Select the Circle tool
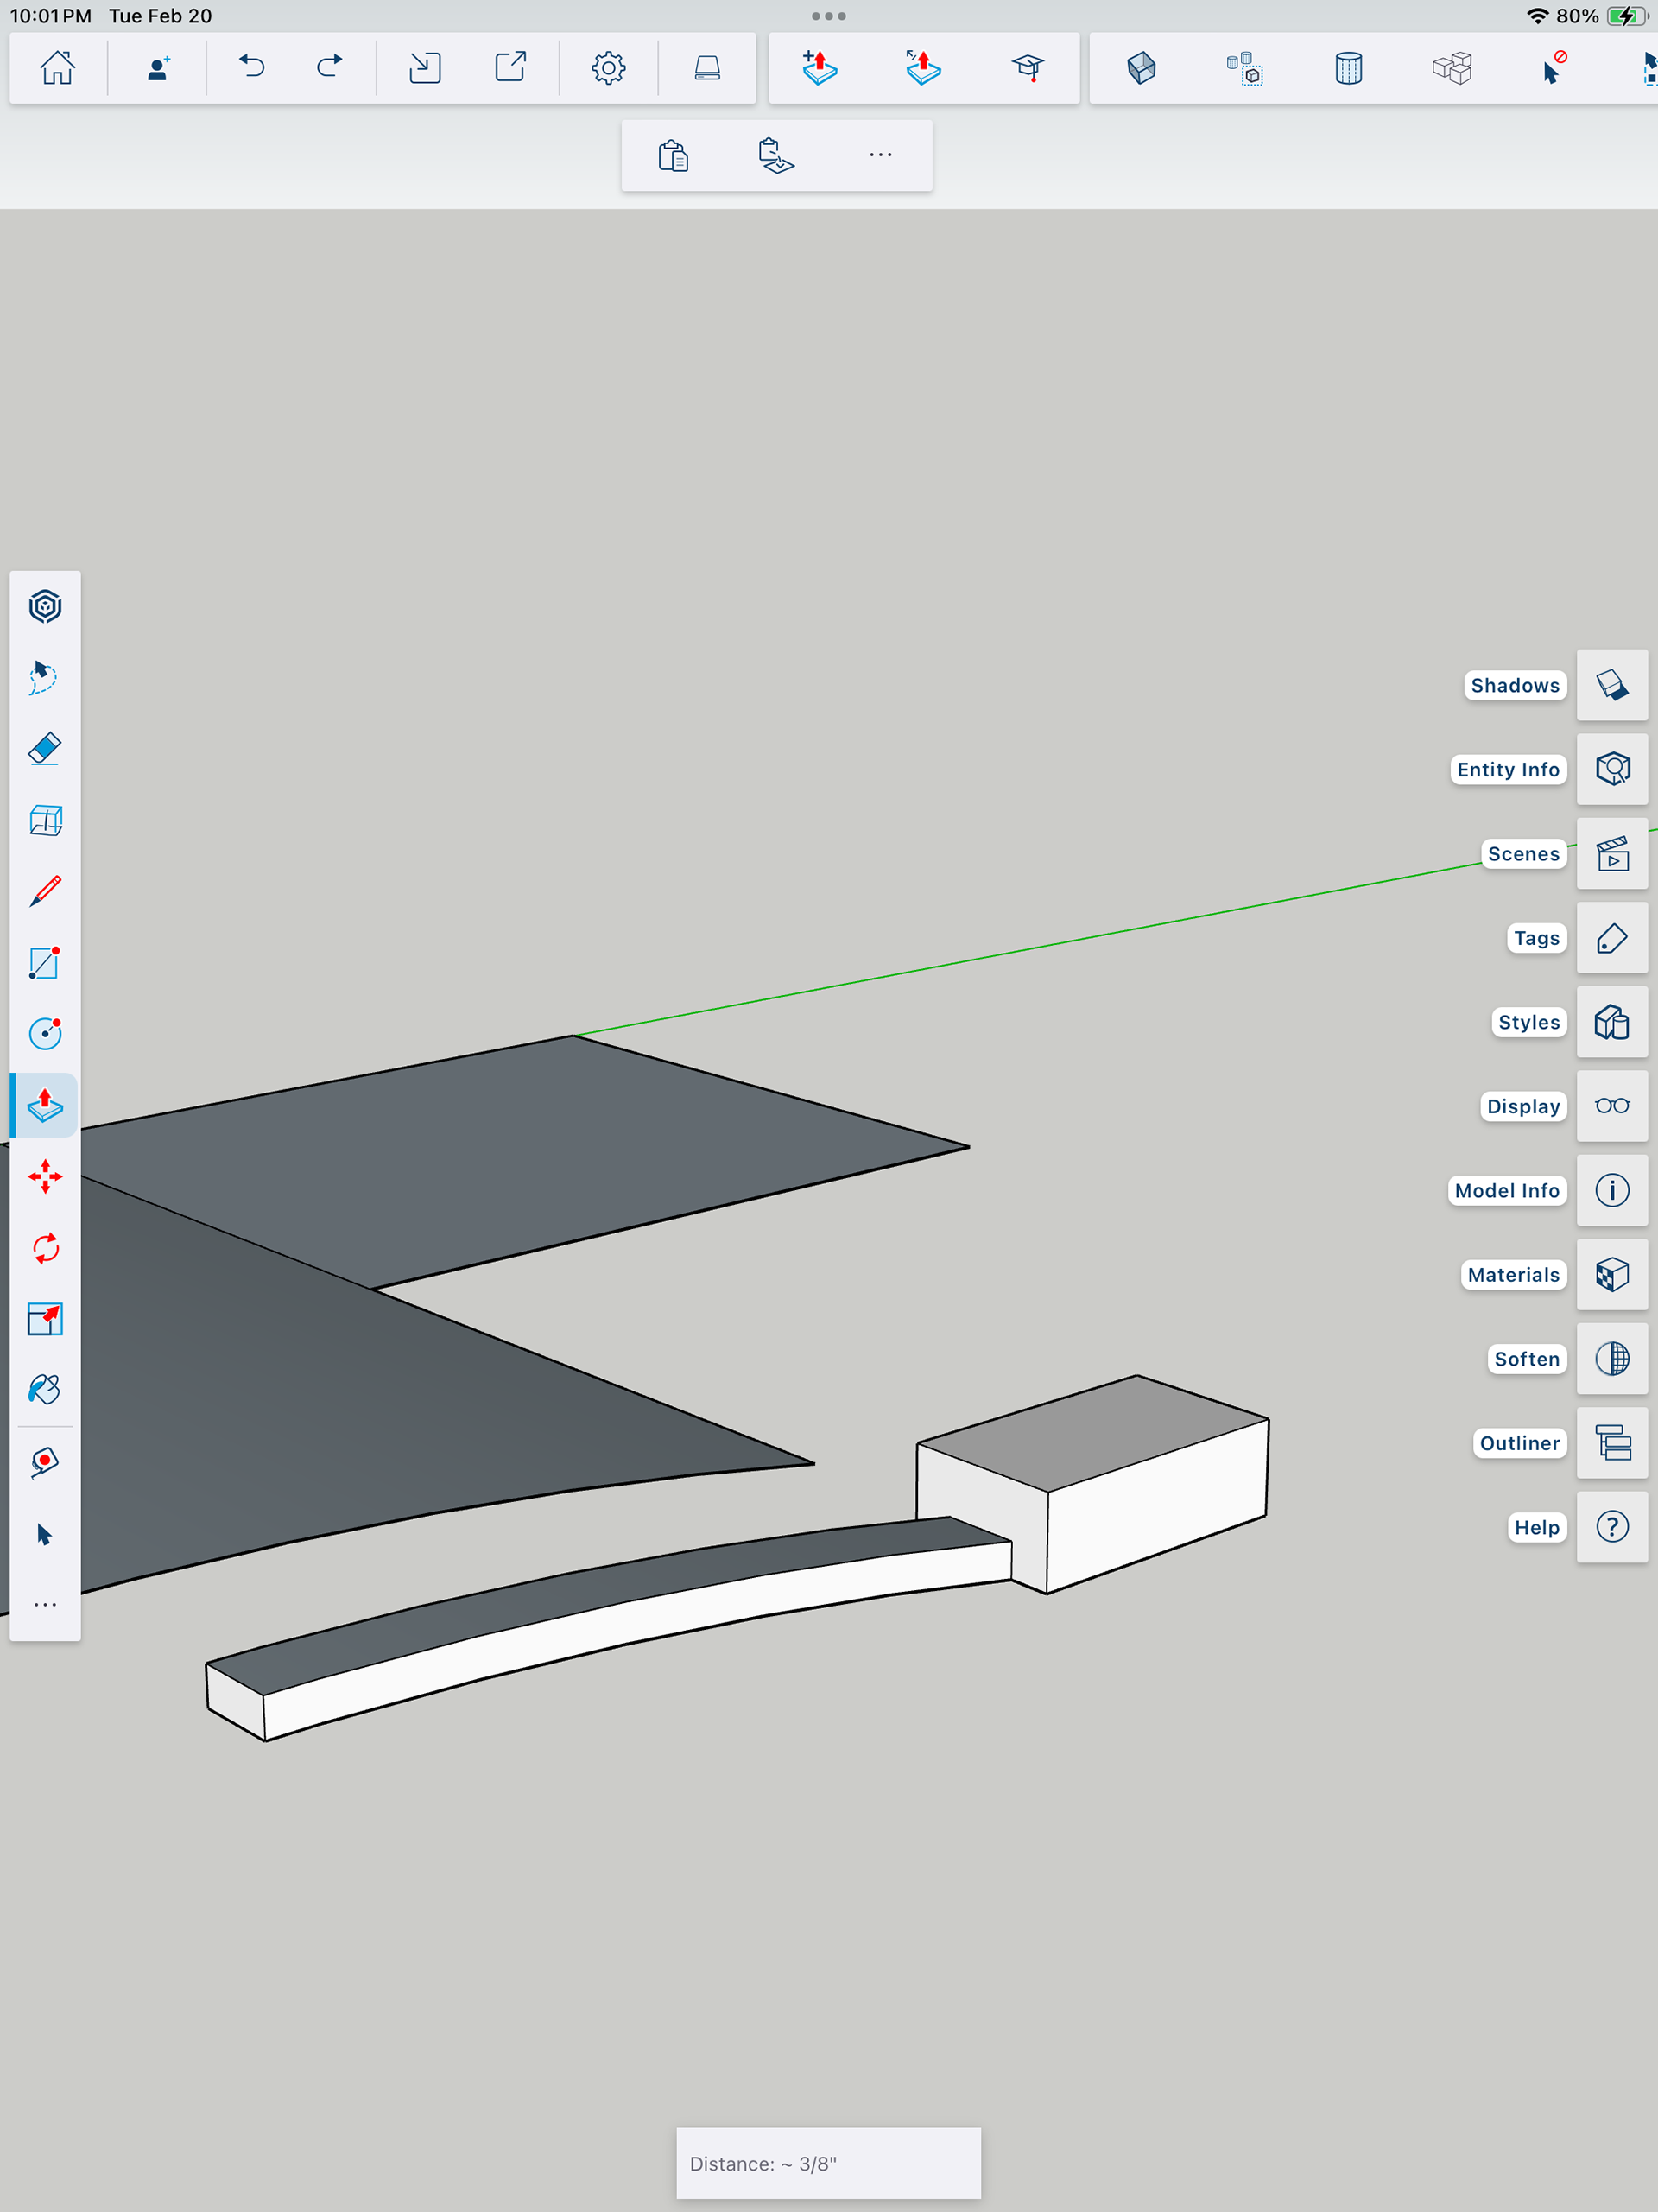The height and width of the screenshot is (2212, 1658). (x=45, y=1033)
